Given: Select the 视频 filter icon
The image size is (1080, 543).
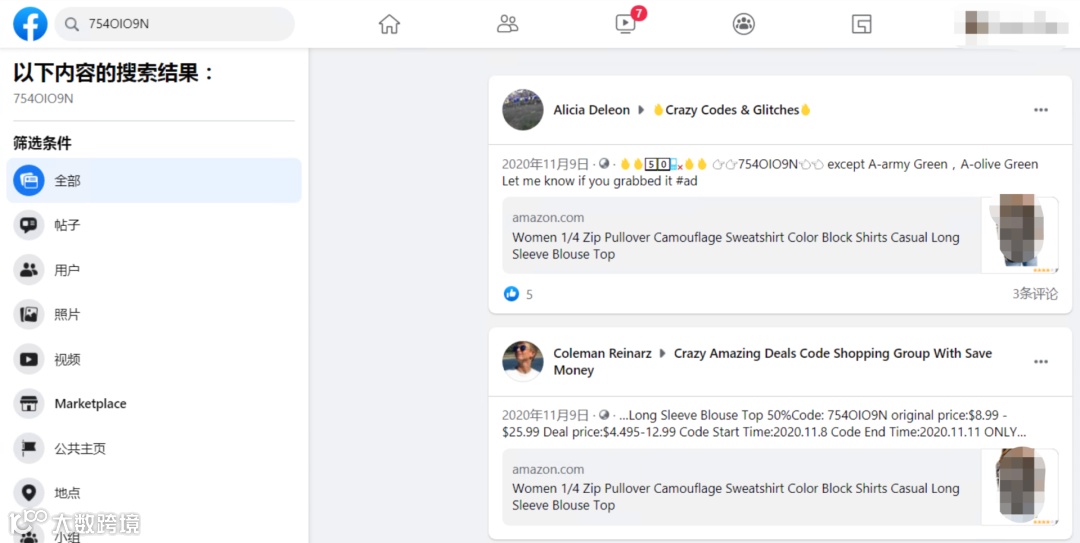Looking at the screenshot, I should click(x=29, y=359).
